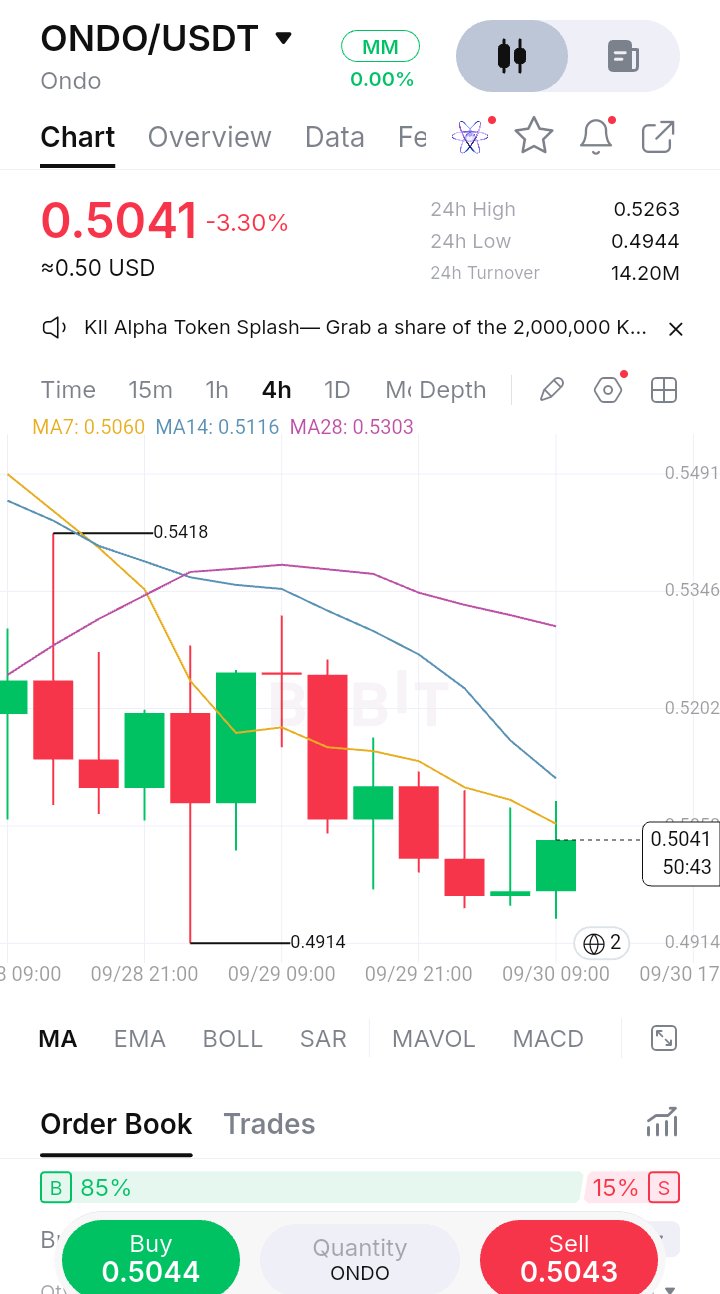The width and height of the screenshot is (720, 1294).
Task: Switch to the Overview tab
Action: click(210, 137)
